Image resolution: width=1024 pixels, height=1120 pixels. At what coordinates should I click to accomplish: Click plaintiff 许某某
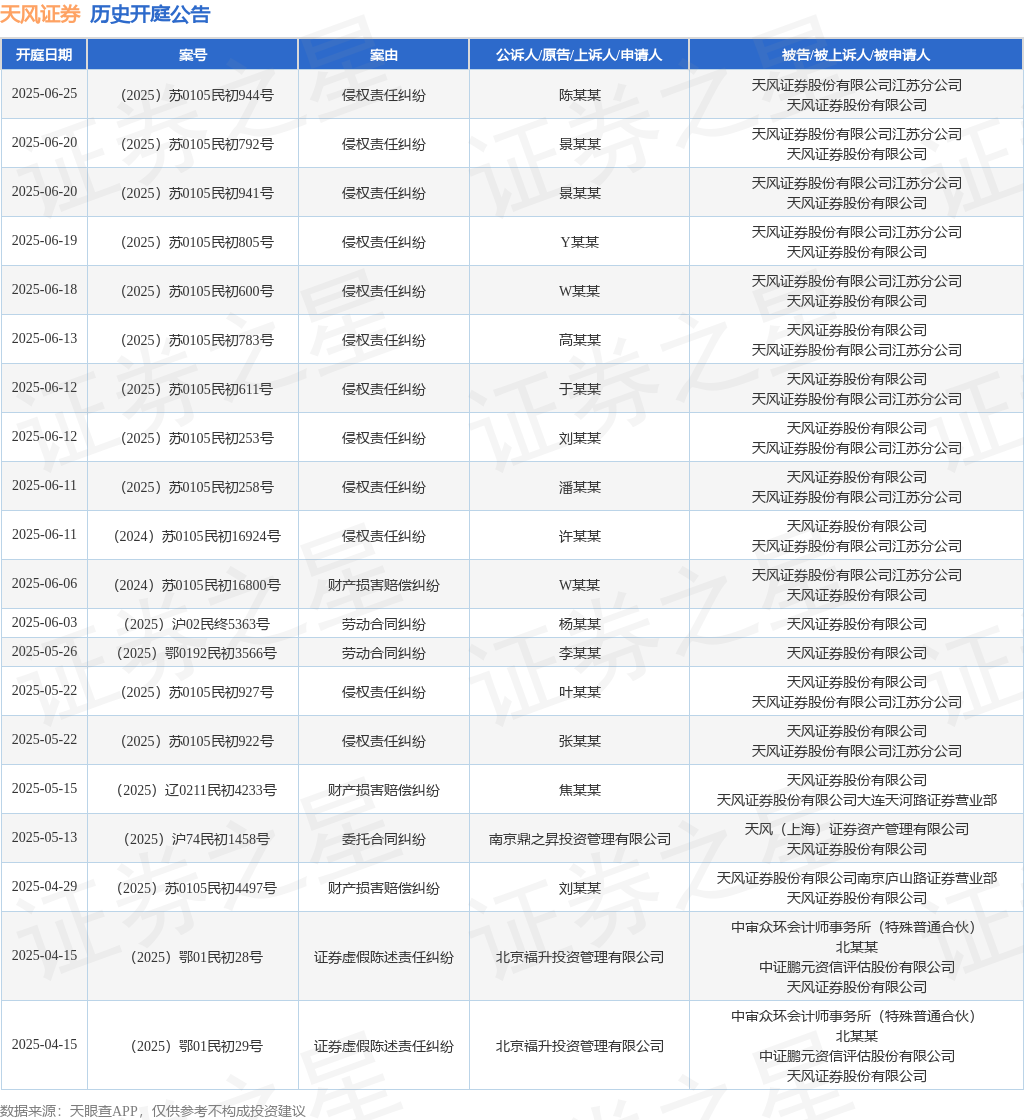coord(579,536)
